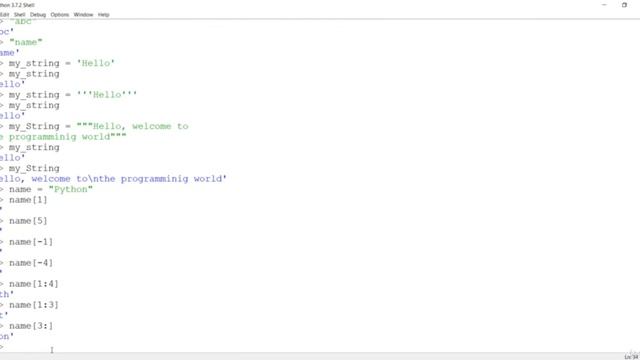Screen dimensions: 640x360
Task: Click the line name = "Python"
Action: pos(51,189)
